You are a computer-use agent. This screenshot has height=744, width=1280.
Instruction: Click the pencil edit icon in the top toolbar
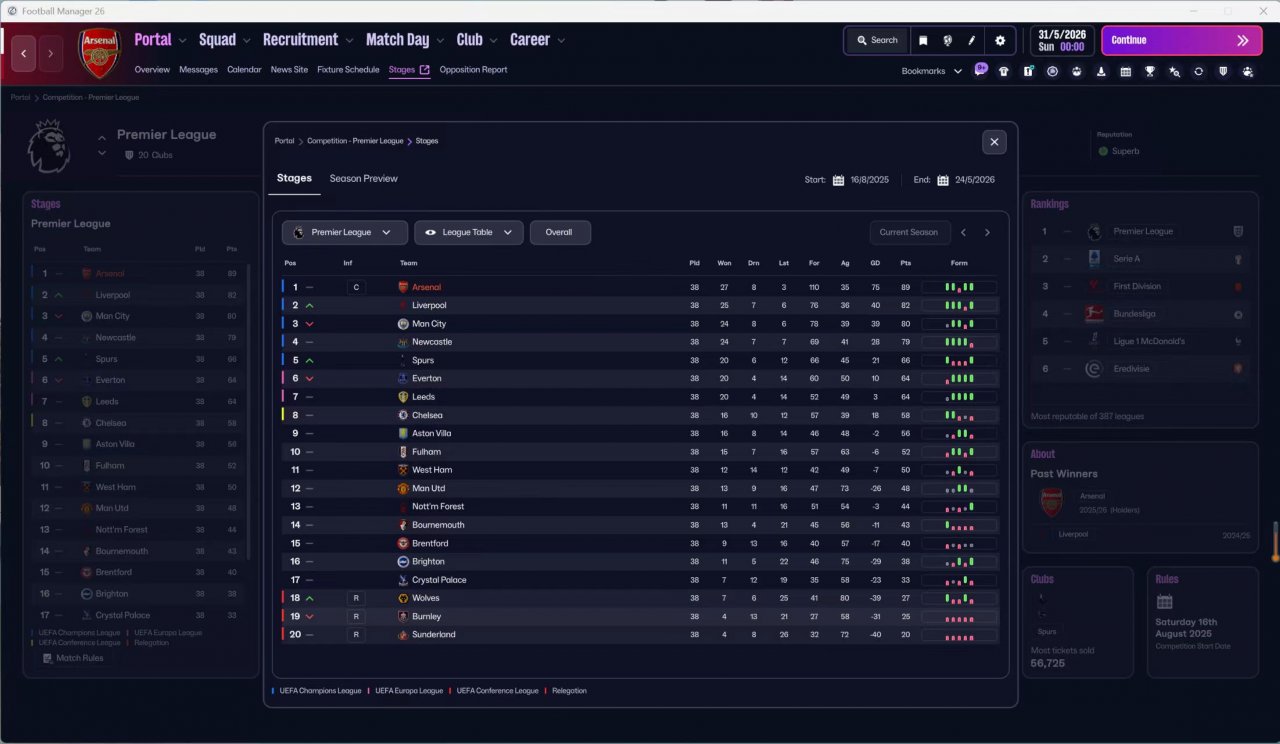[972, 41]
